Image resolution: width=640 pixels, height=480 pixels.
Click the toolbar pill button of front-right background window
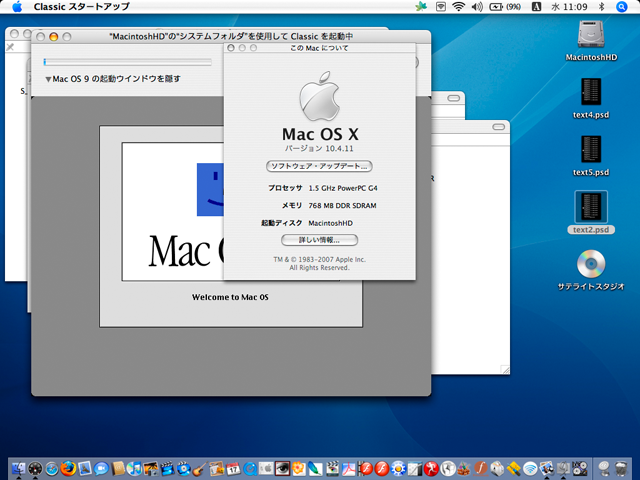498,127
